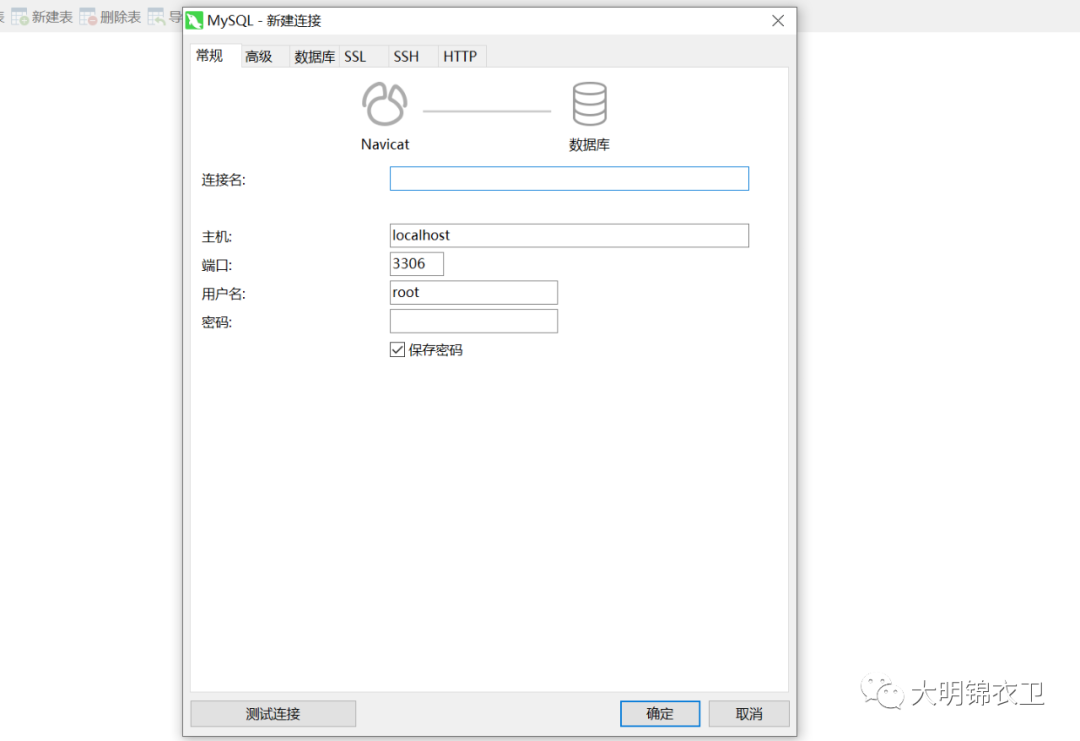Click the Host field containing localhost
1080x741 pixels.
coord(569,236)
